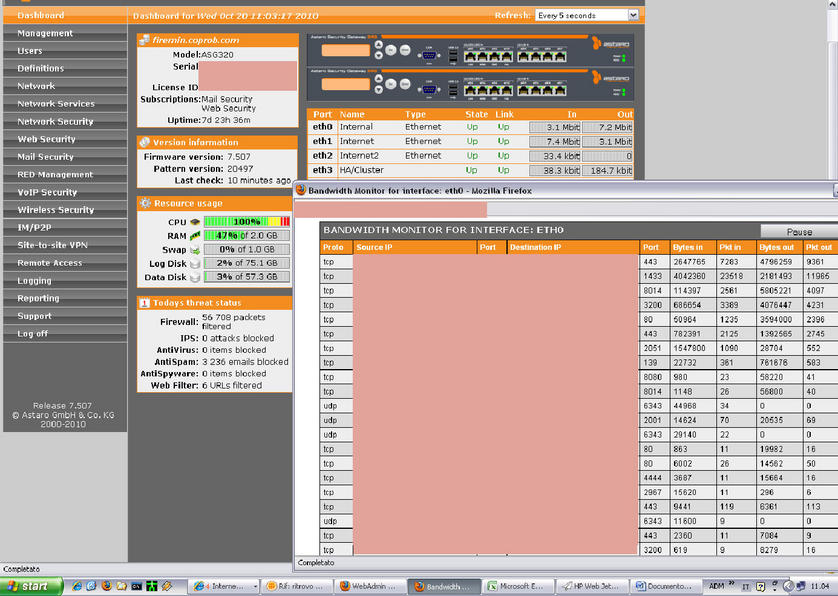Open the Users menu section

pos(65,51)
